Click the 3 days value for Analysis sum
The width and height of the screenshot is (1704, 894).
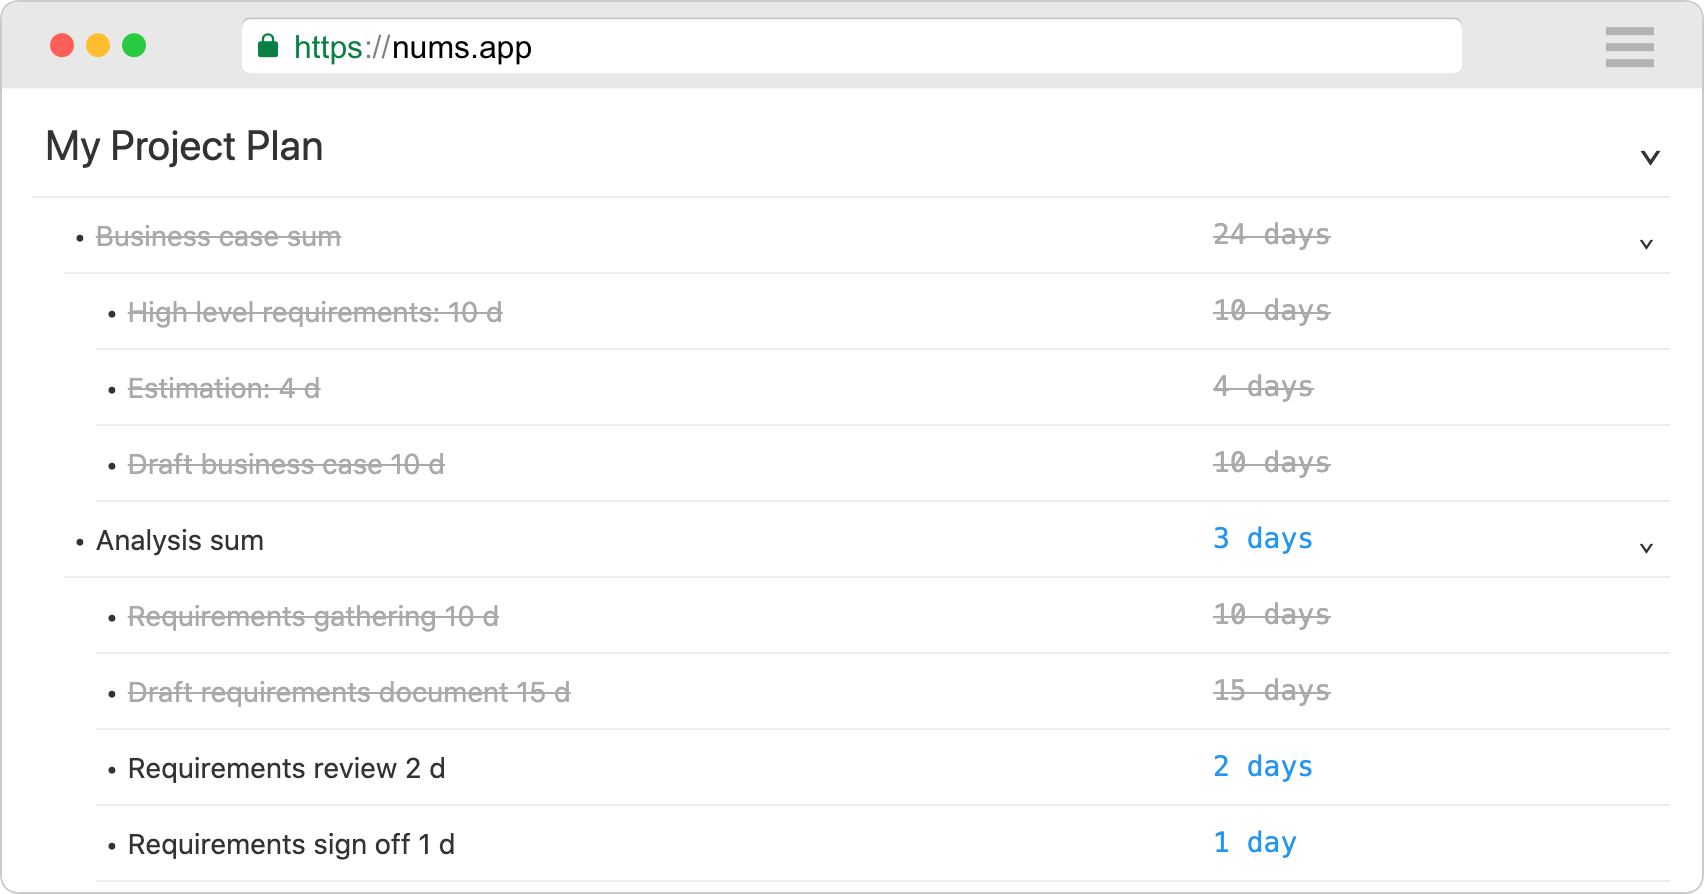pyautogui.click(x=1262, y=539)
